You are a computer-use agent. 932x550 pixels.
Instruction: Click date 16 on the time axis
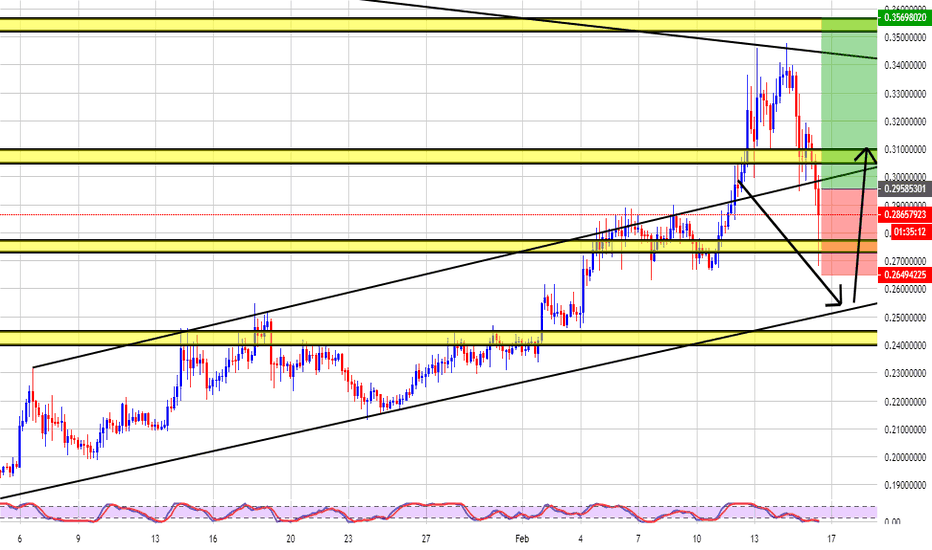tap(213, 539)
